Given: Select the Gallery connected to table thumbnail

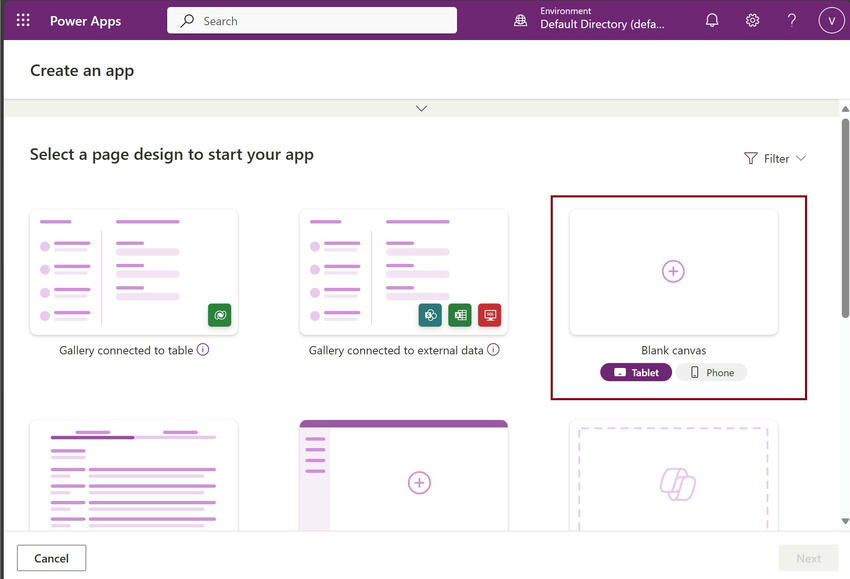Looking at the screenshot, I should click(x=134, y=272).
